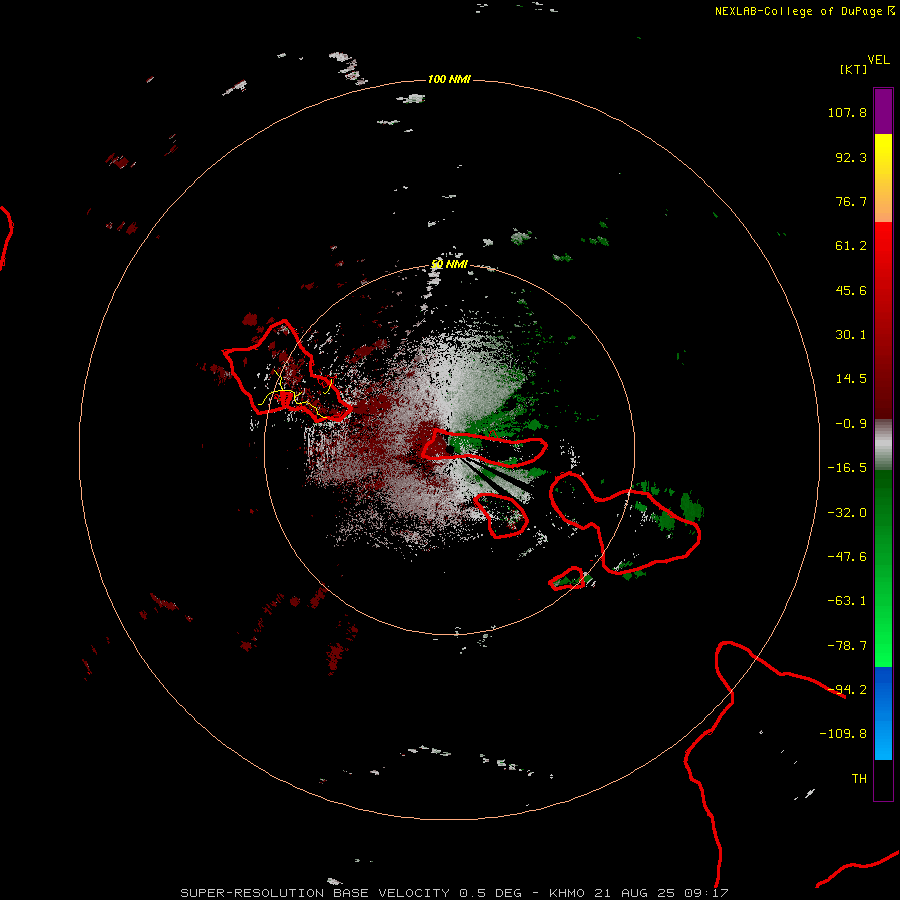Select the 45.6 legend value
The width and height of the screenshot is (900, 900).
[851, 290]
